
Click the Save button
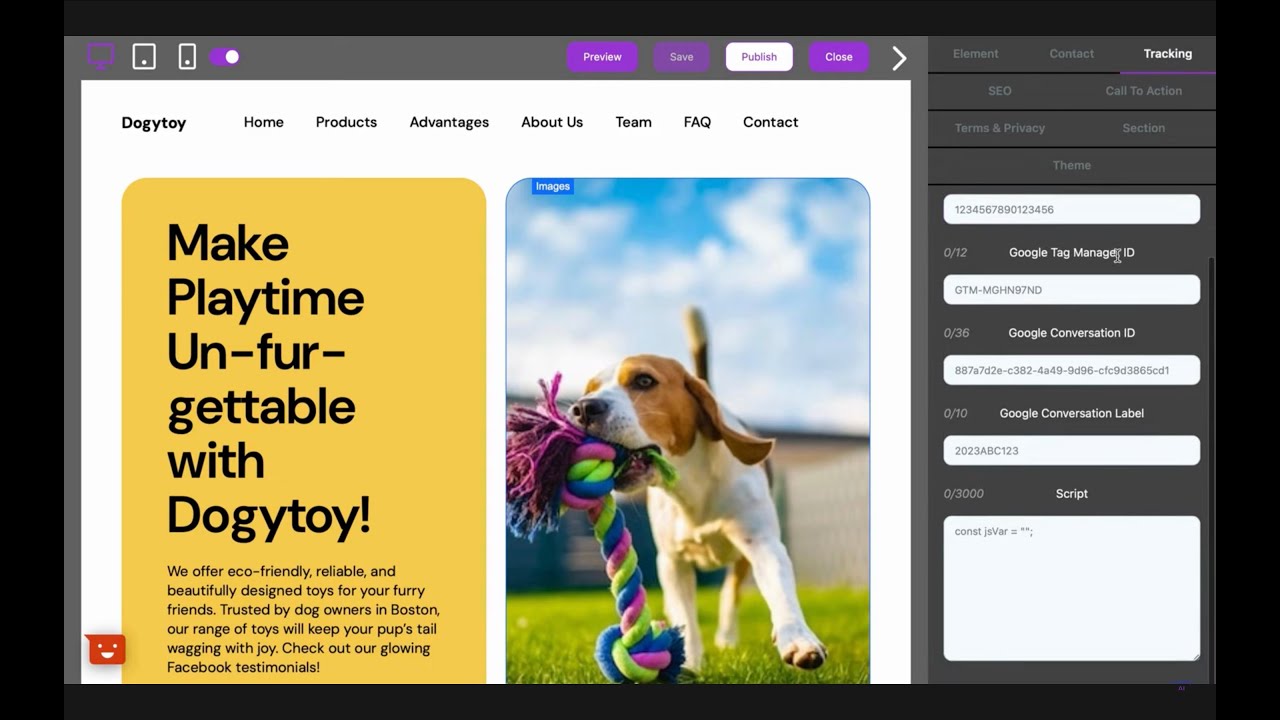682,57
